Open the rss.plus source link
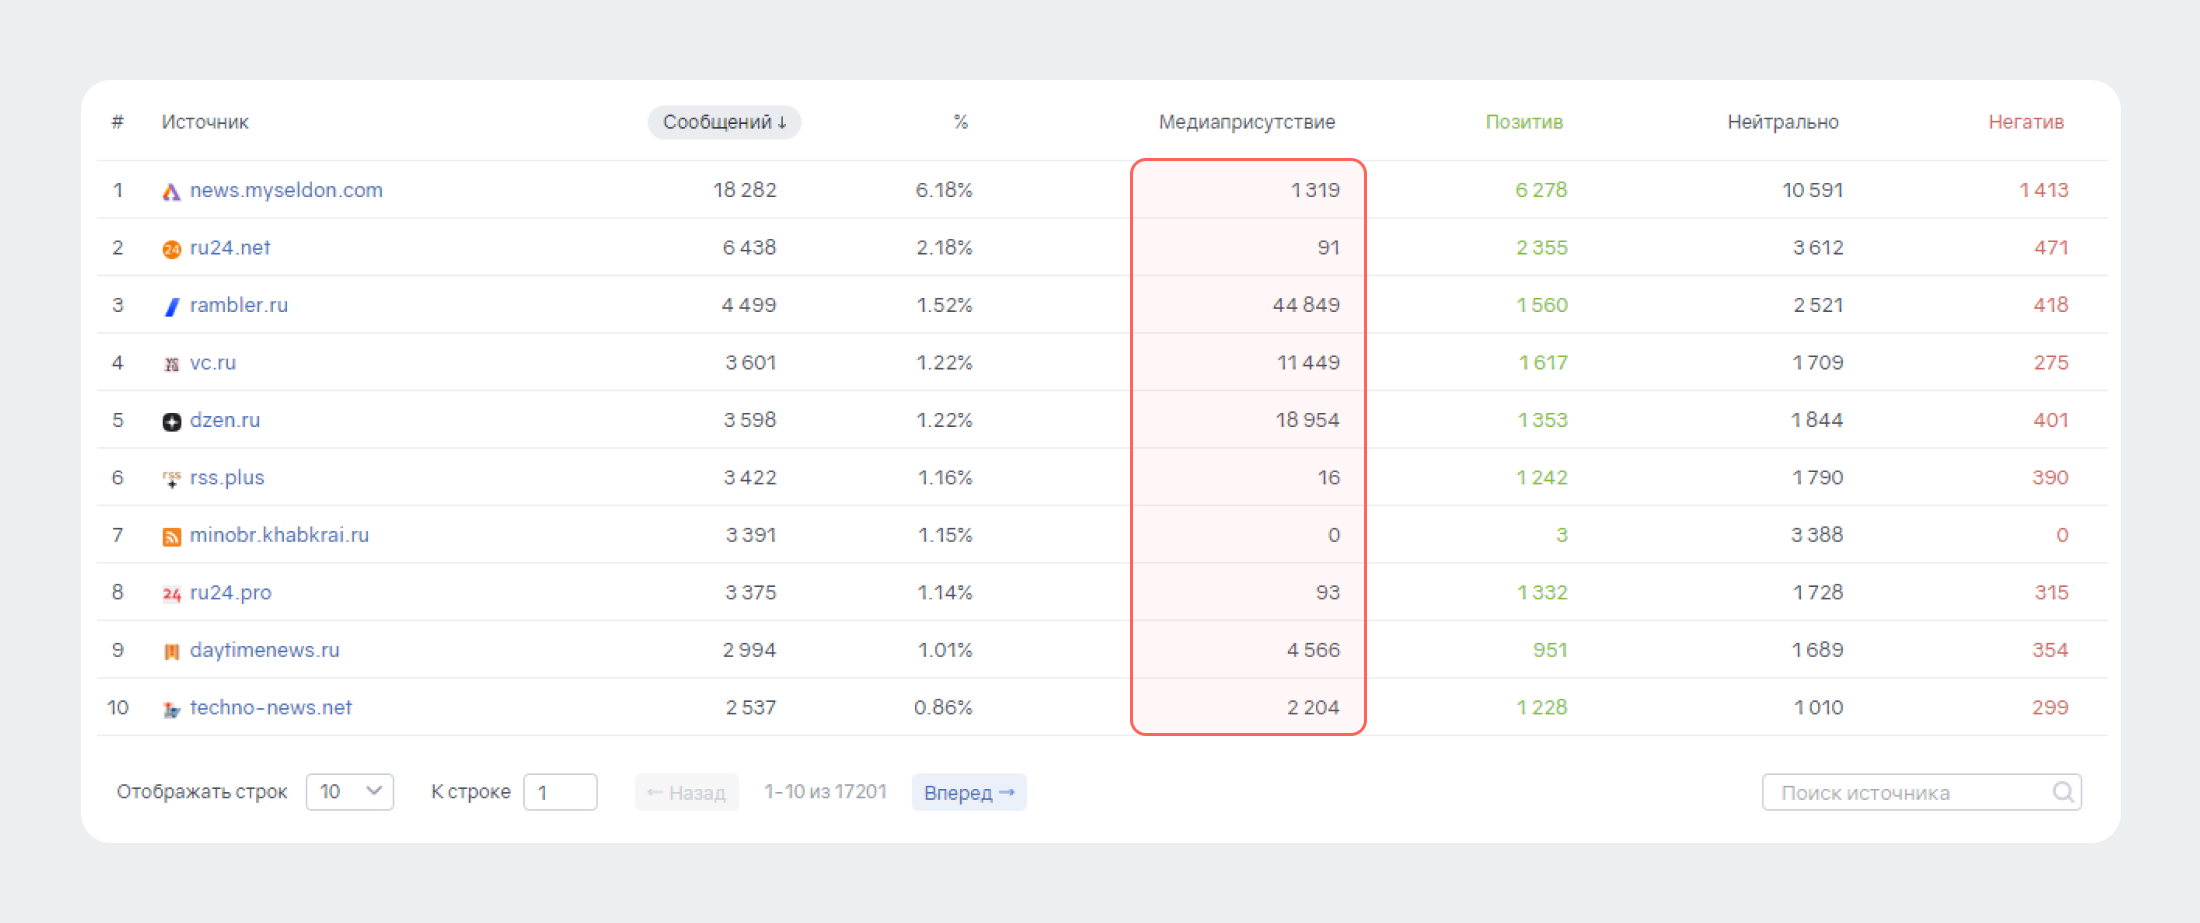The width and height of the screenshot is (2200, 923). click(x=227, y=477)
